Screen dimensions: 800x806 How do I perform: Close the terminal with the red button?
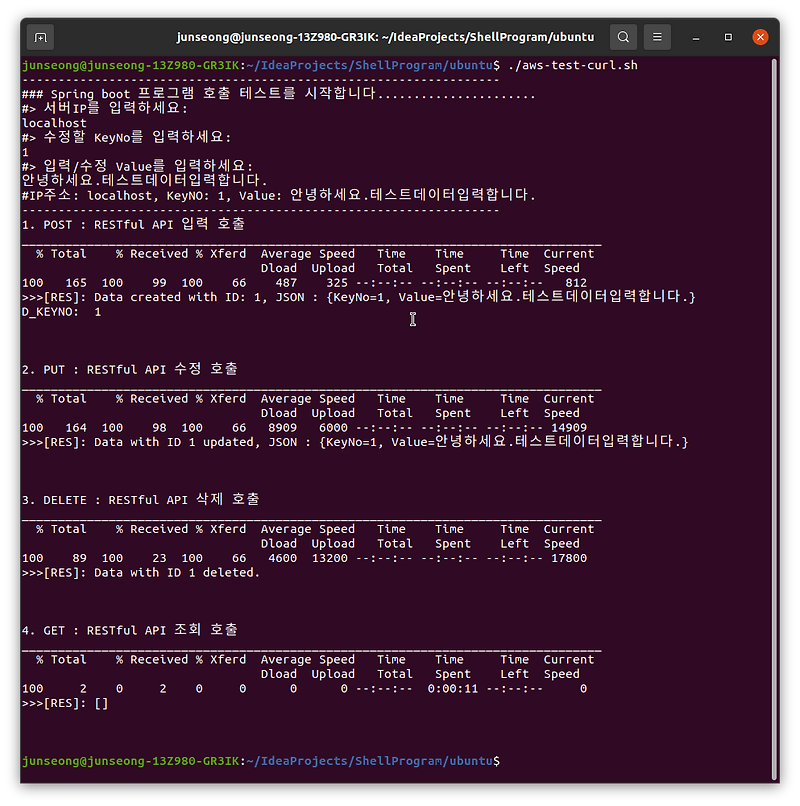(x=760, y=36)
